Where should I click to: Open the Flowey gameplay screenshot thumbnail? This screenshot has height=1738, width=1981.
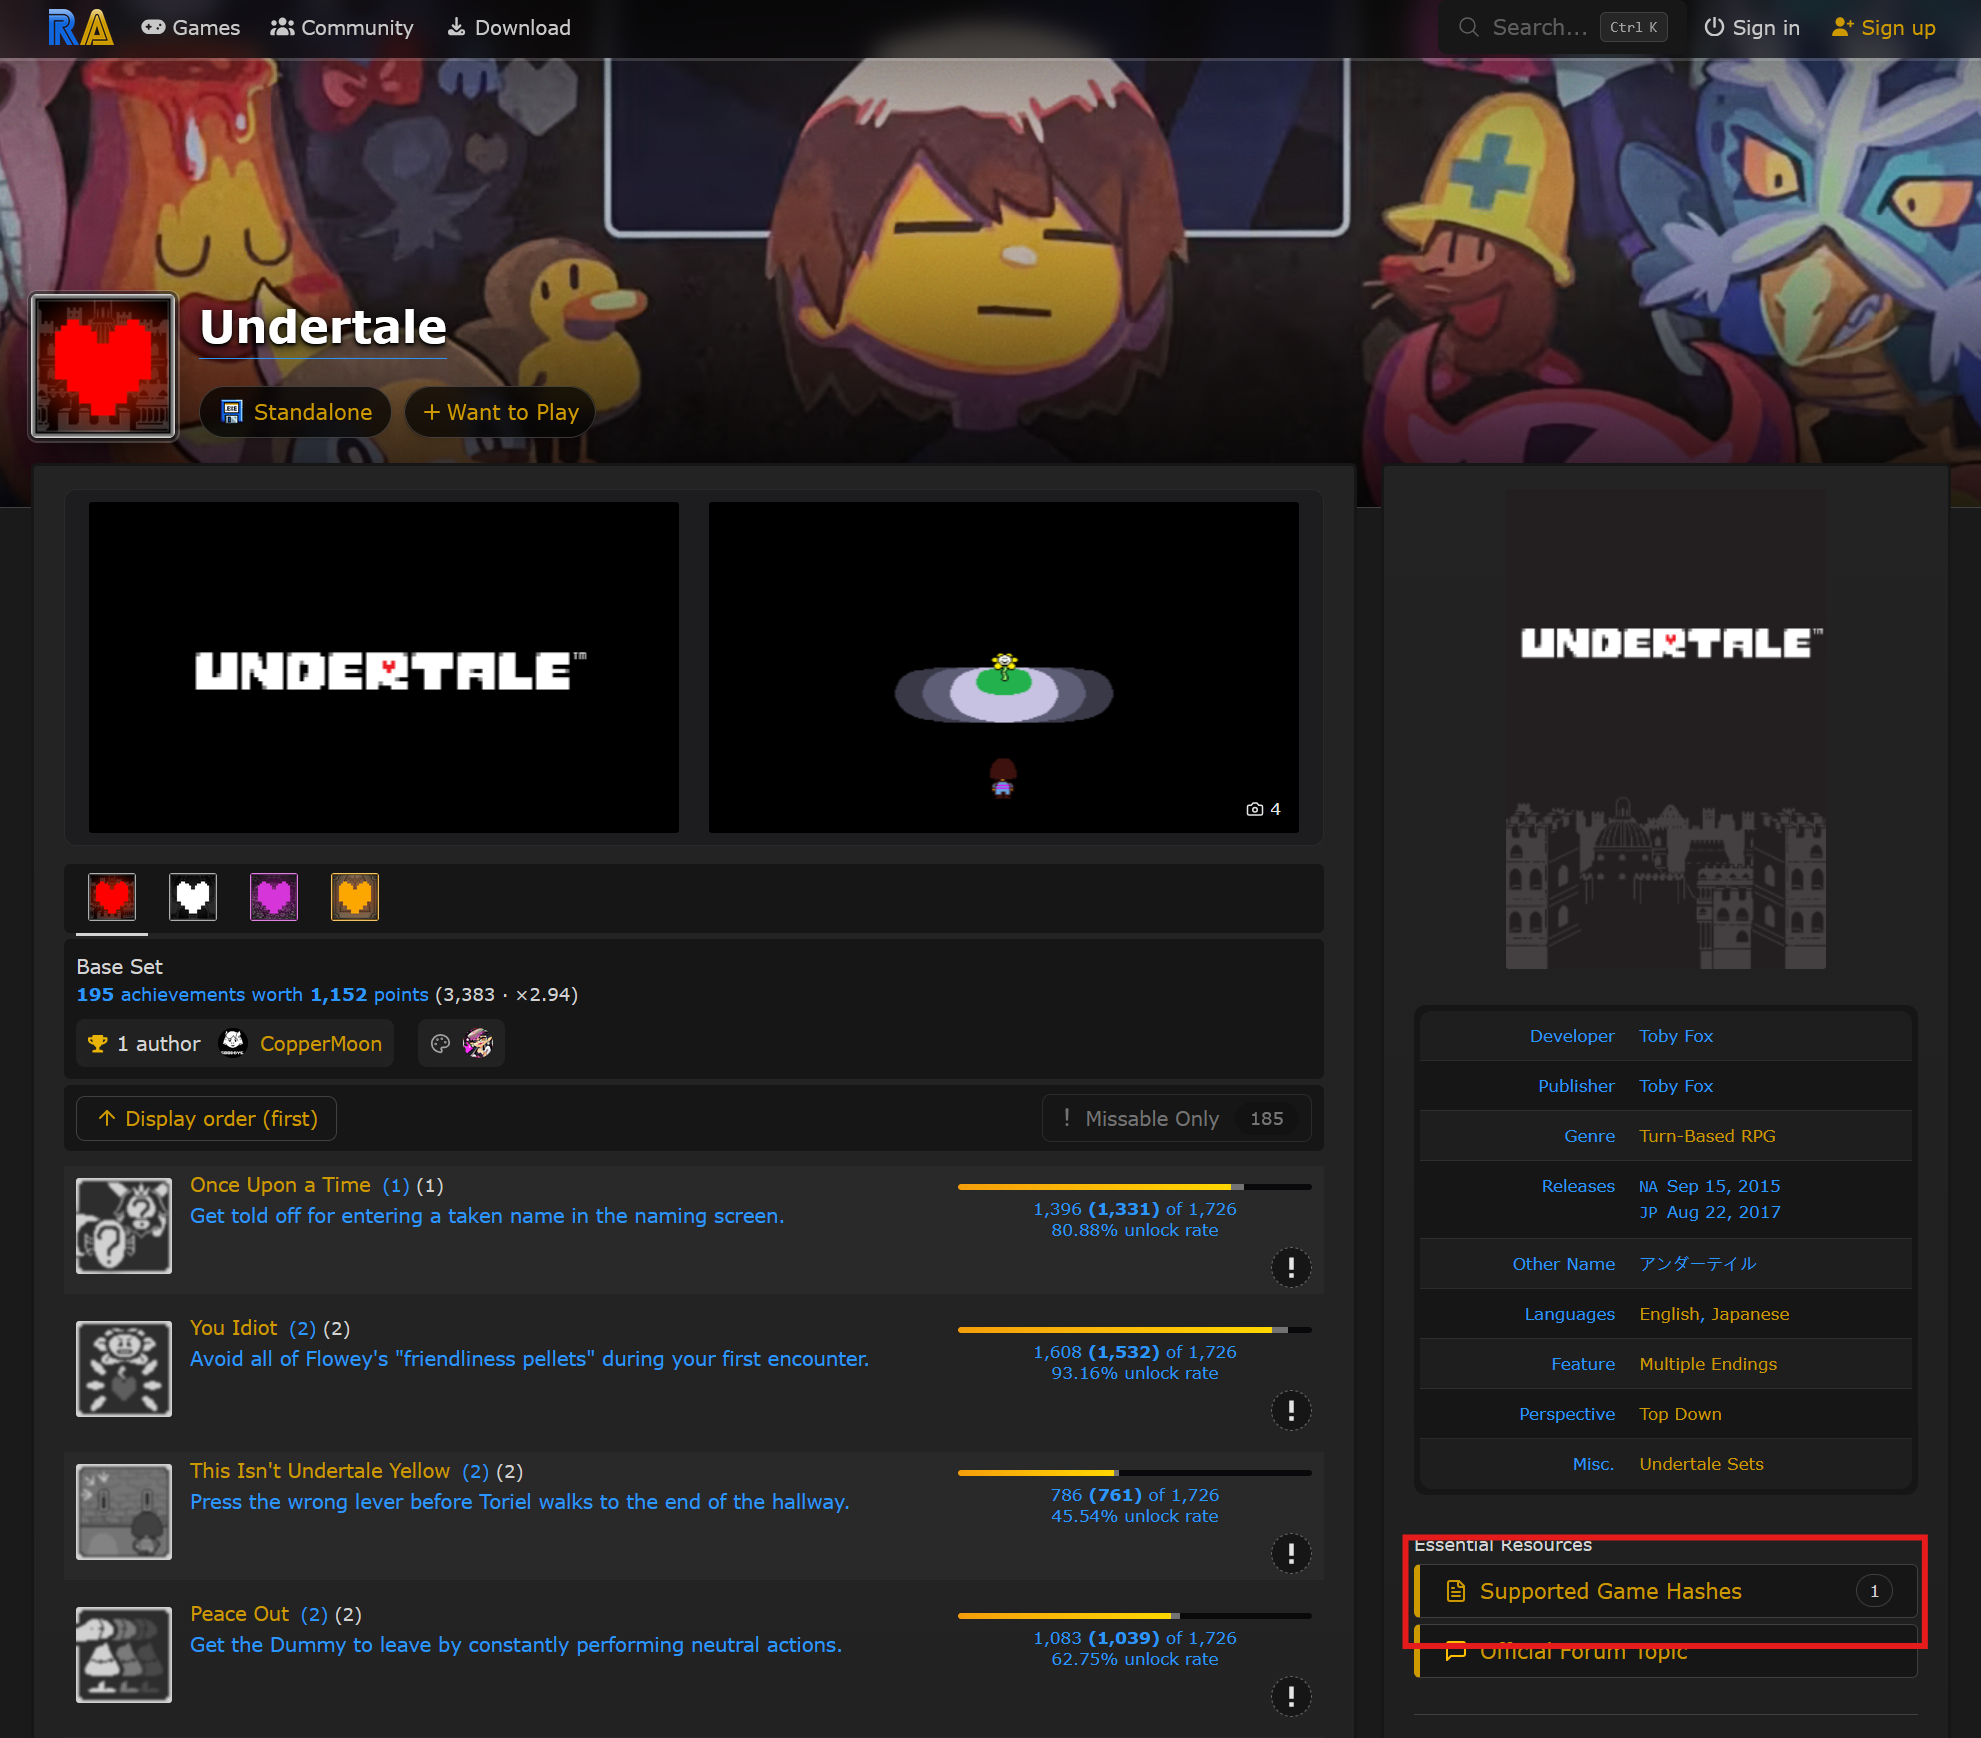tap(1004, 667)
